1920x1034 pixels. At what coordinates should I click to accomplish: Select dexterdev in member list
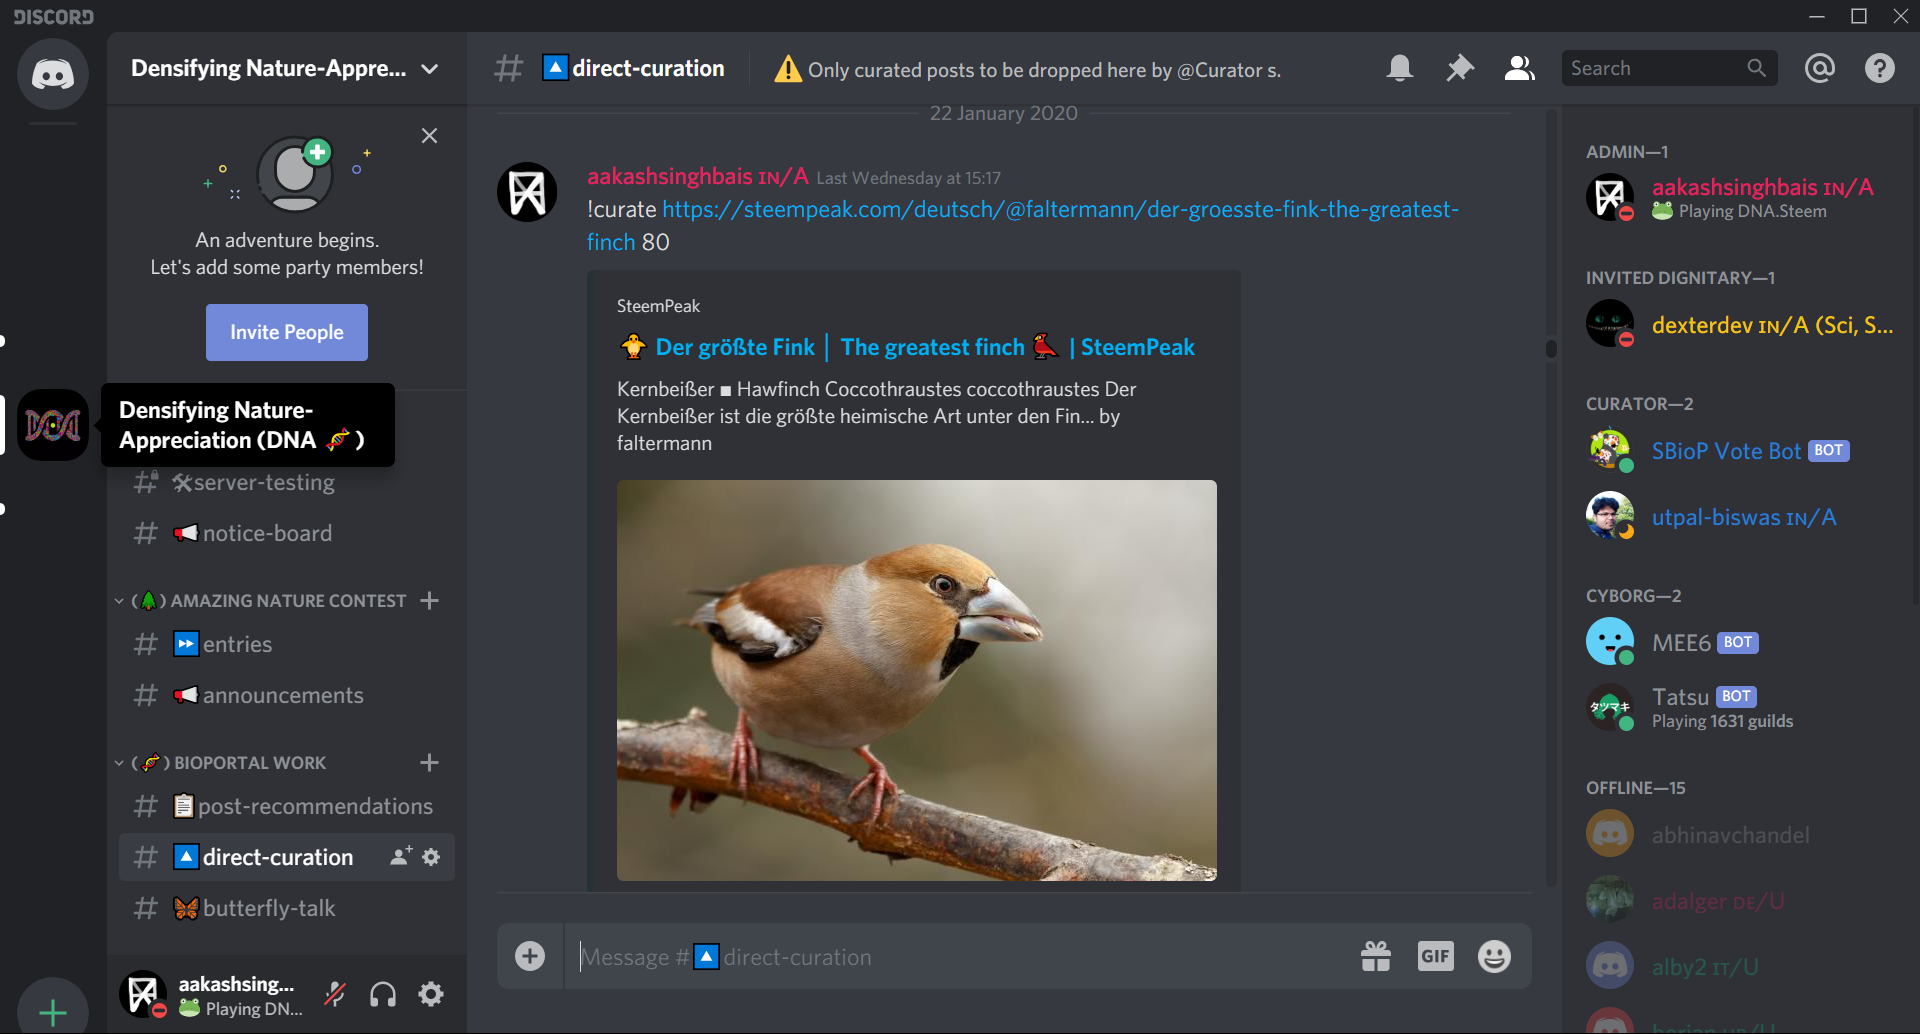click(1740, 324)
